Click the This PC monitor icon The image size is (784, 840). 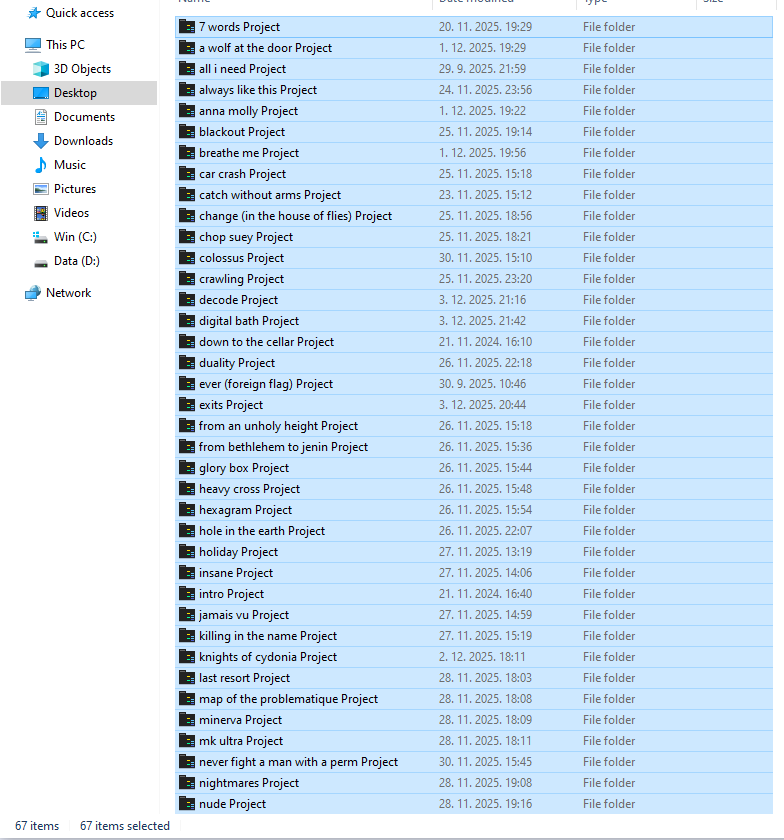33,45
